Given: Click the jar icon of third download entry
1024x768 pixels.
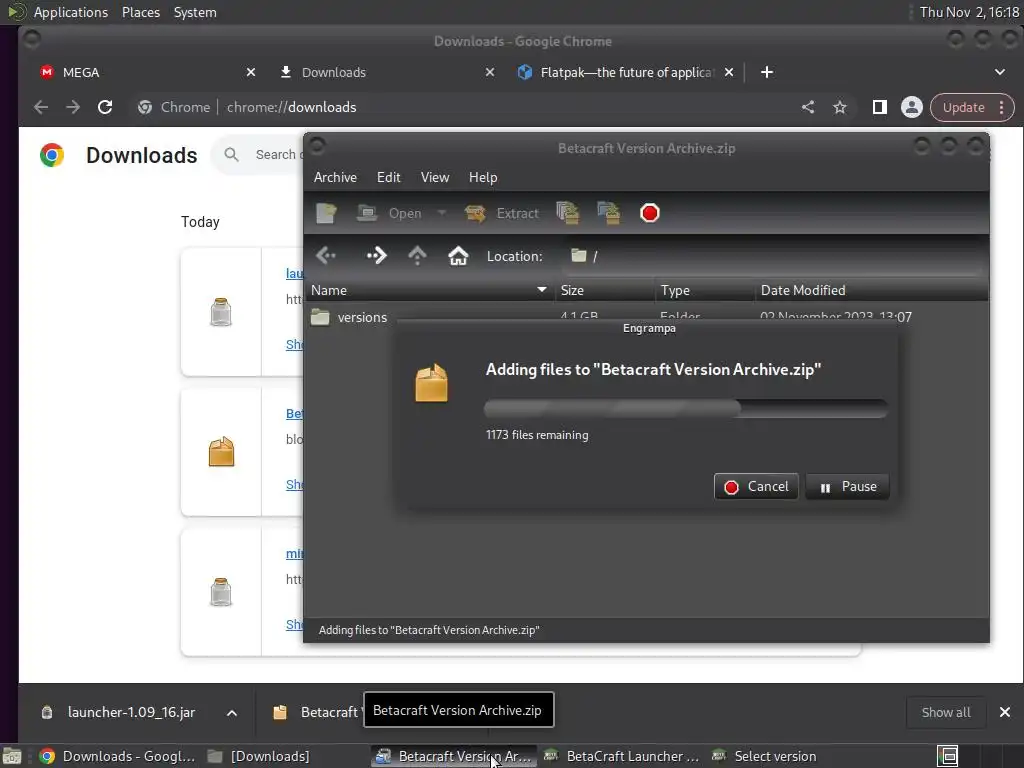Looking at the screenshot, I should coord(221,592).
